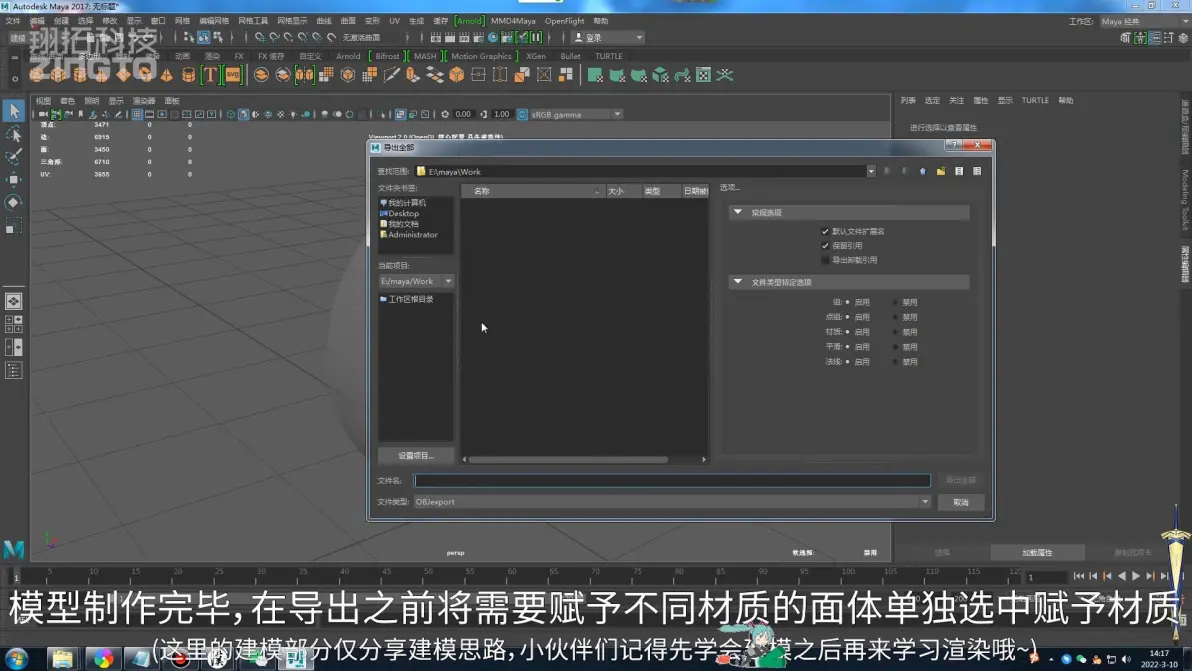Open the Google Chrome taskbar icon
Viewport: 1192px width, 671px height.
pos(102,658)
